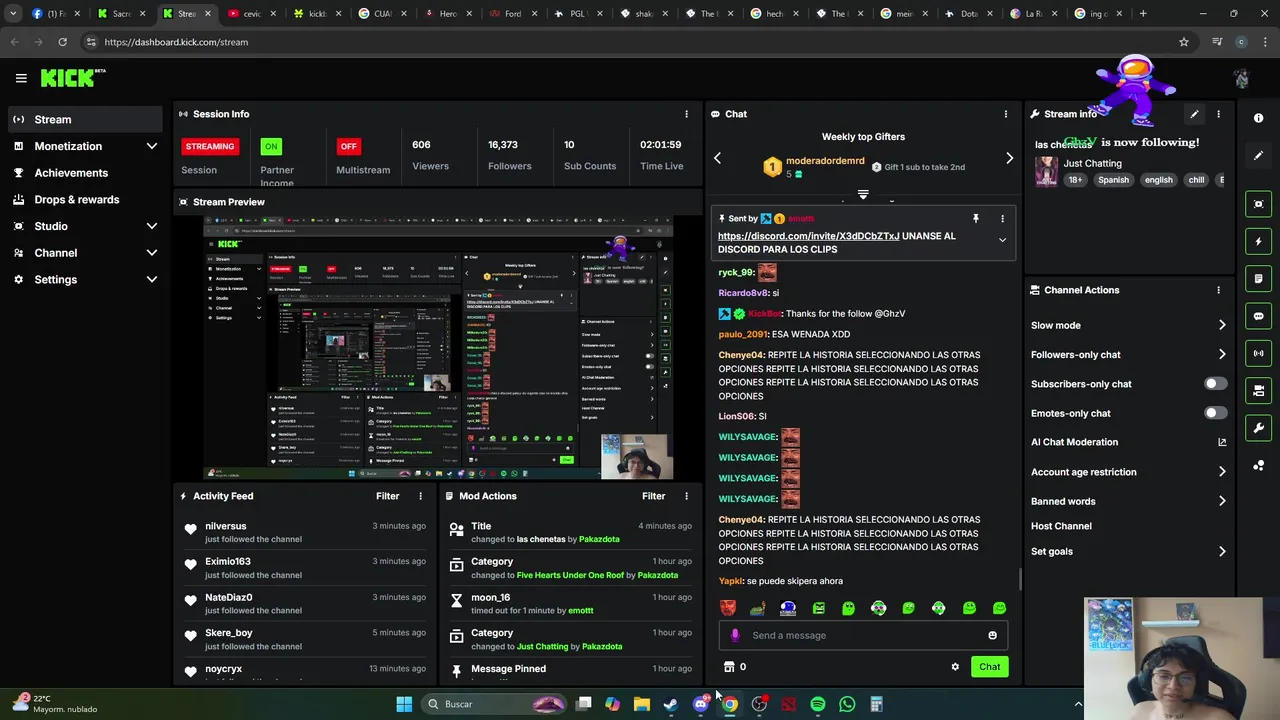Open Session Info options menu
This screenshot has width=1280, height=720.
click(686, 114)
